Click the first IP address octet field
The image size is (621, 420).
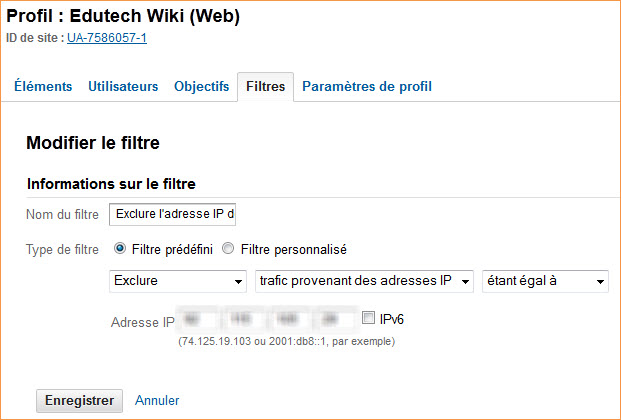tap(196, 319)
